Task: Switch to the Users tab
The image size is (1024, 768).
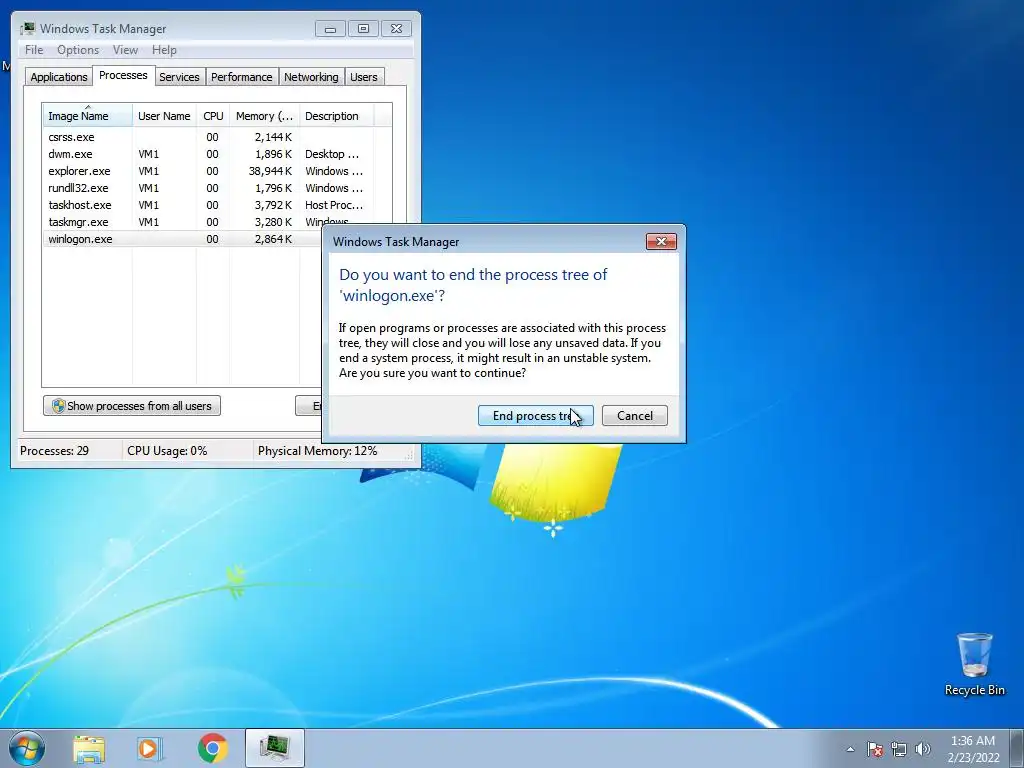Action: (x=364, y=77)
